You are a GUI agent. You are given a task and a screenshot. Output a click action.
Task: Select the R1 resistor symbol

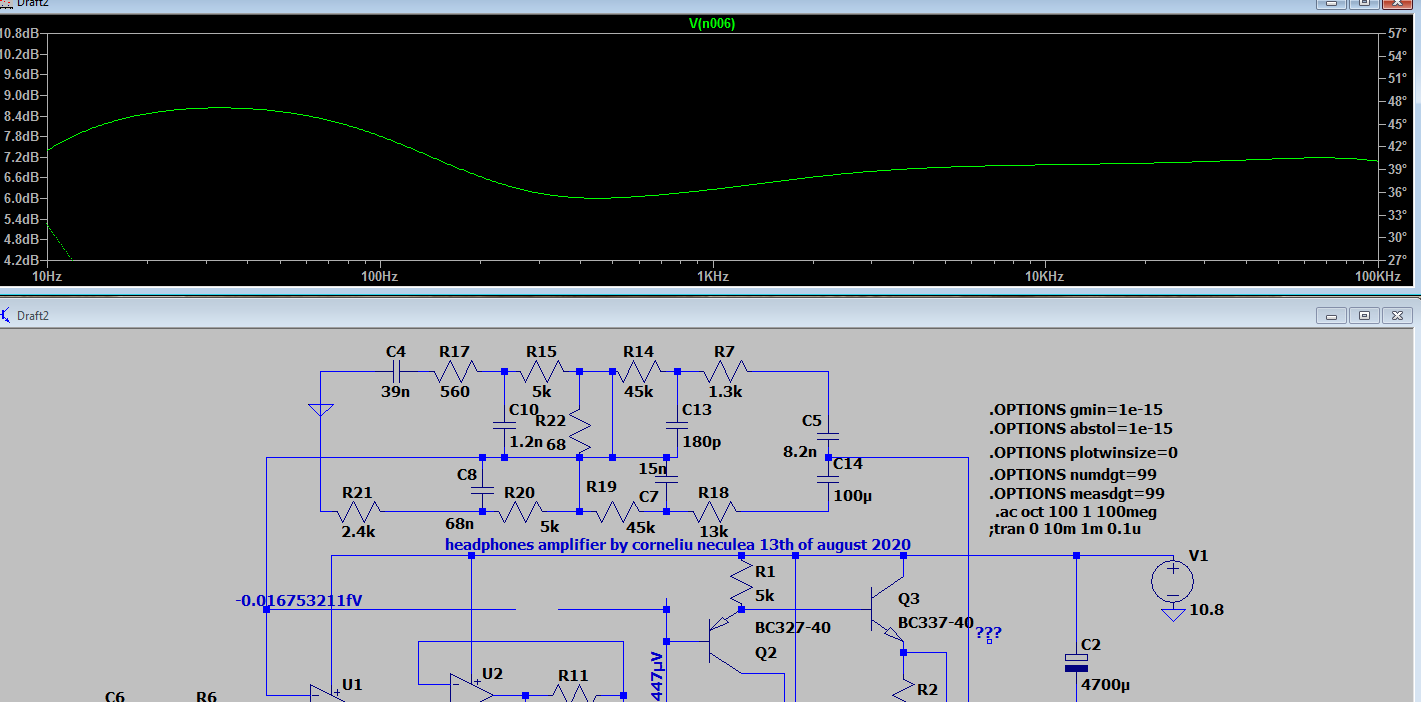[741, 582]
